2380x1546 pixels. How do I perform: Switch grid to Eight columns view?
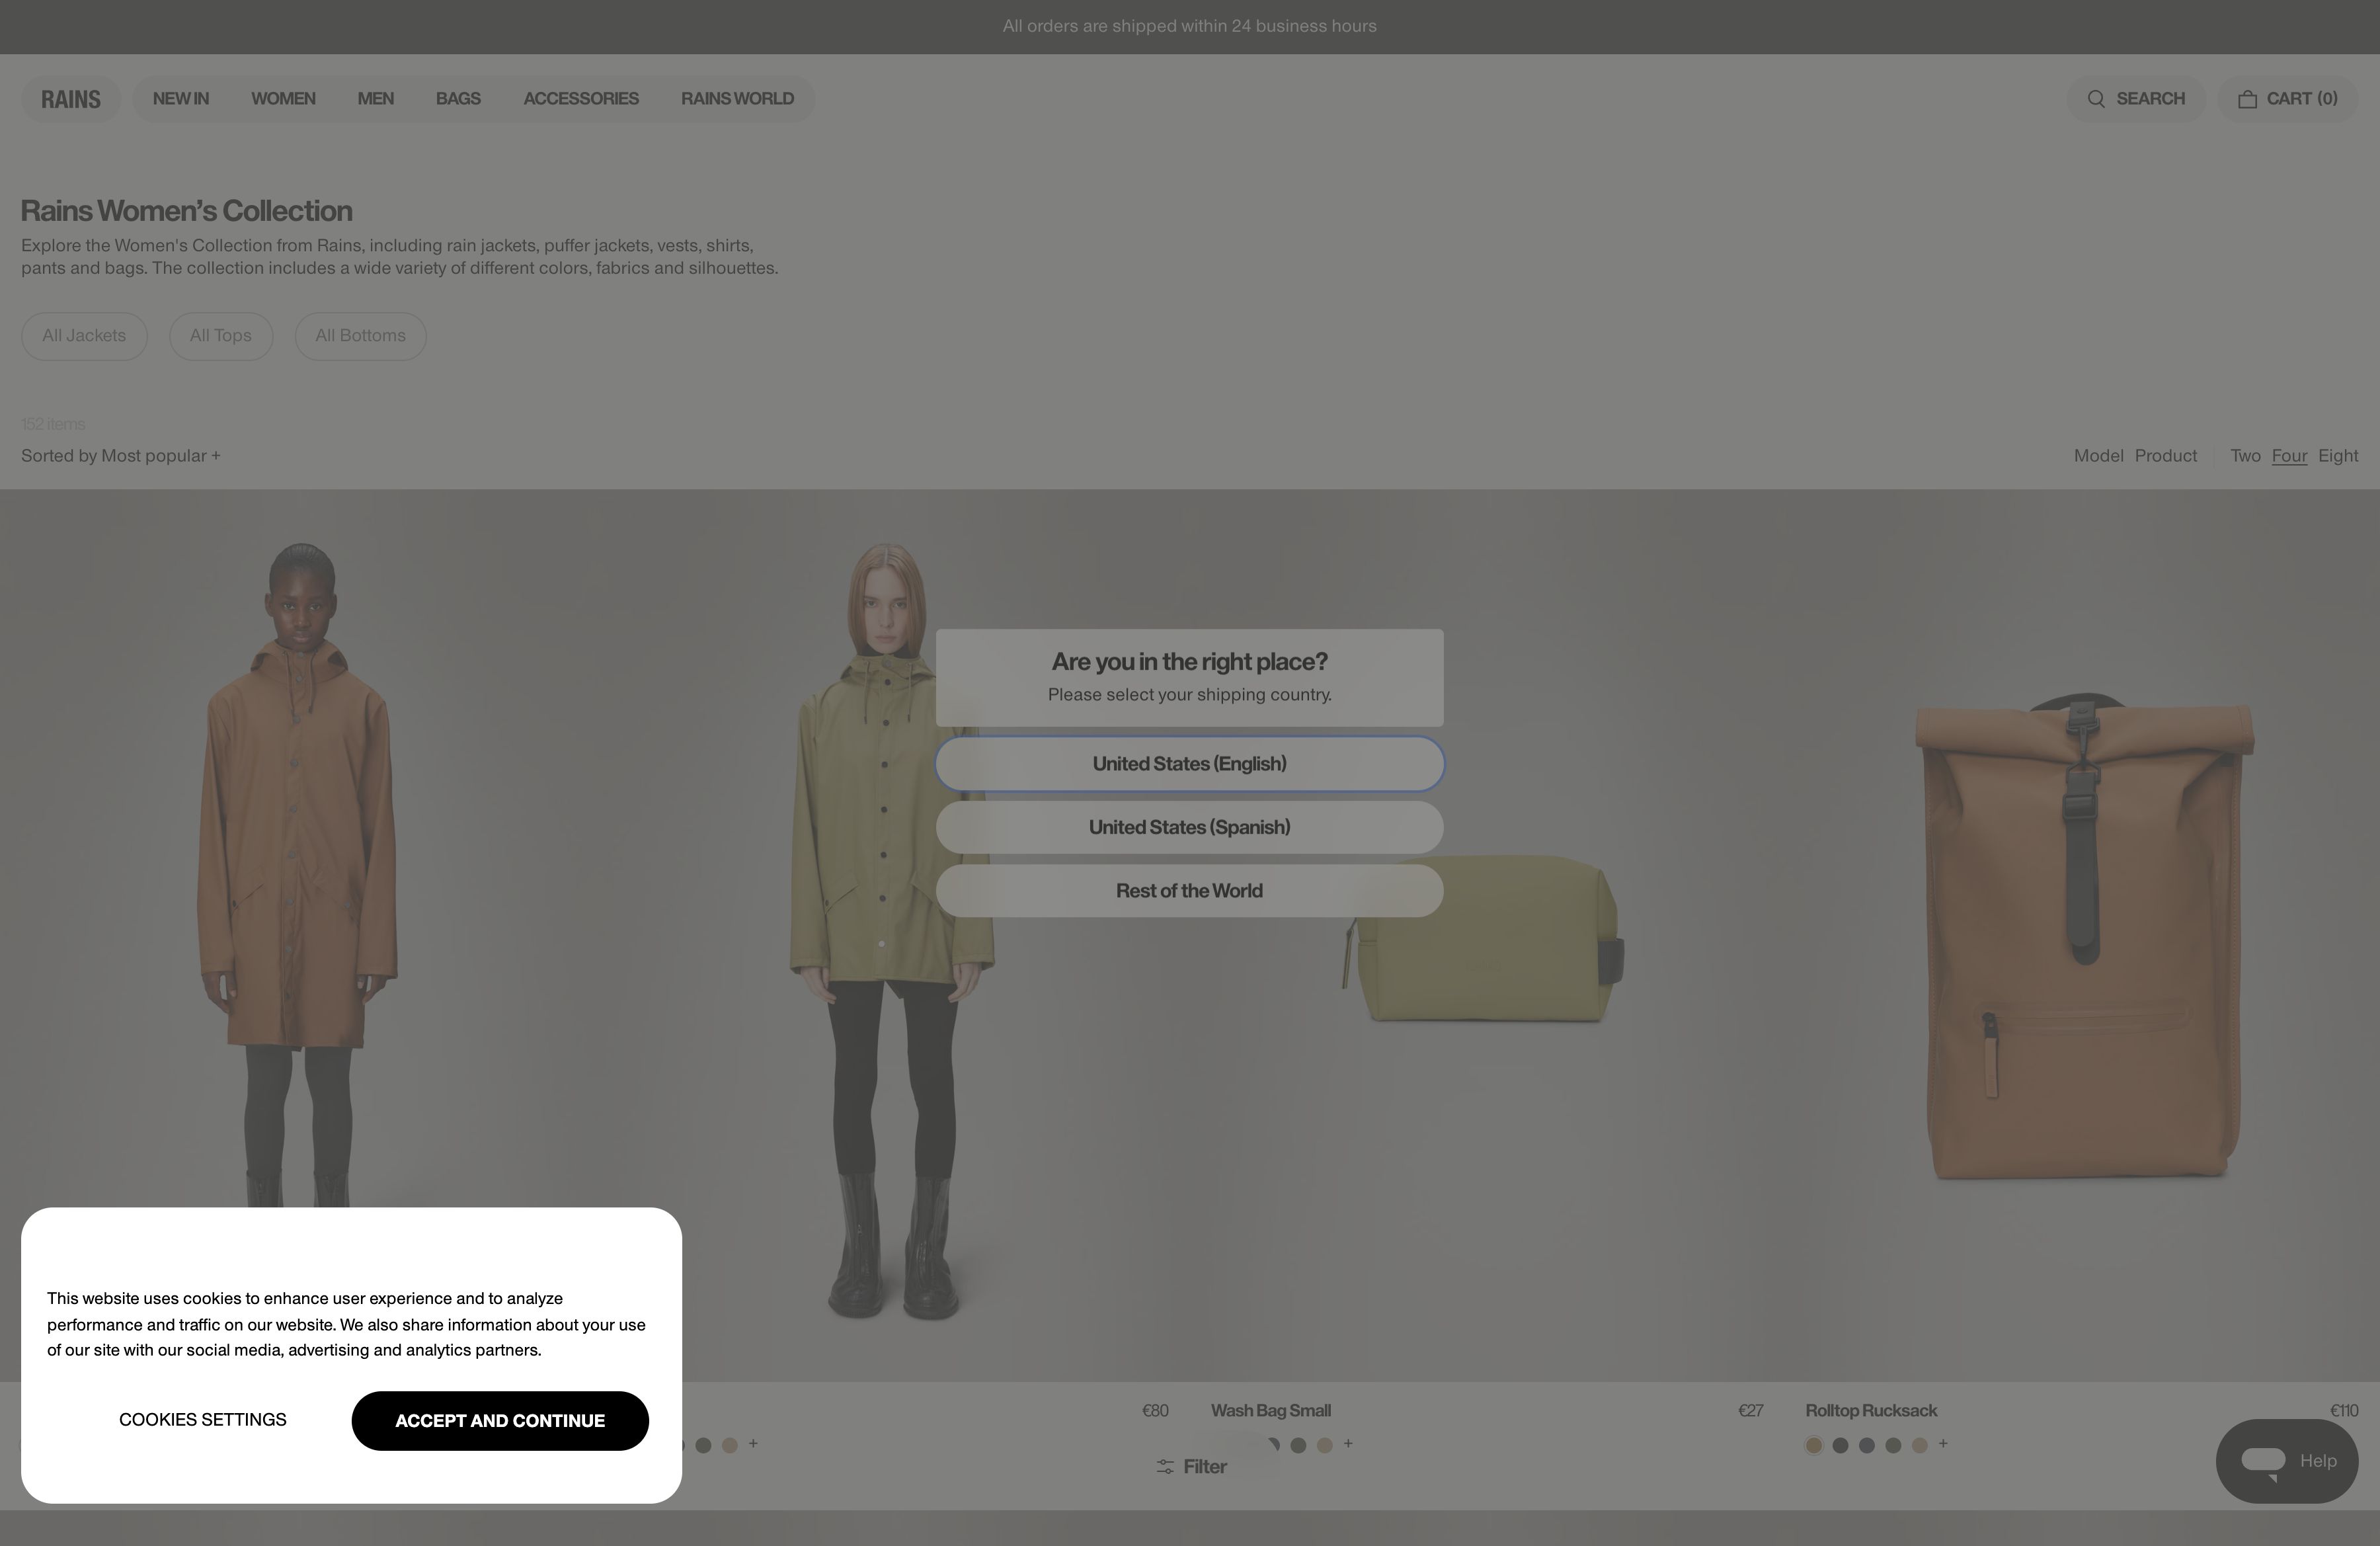[2337, 456]
